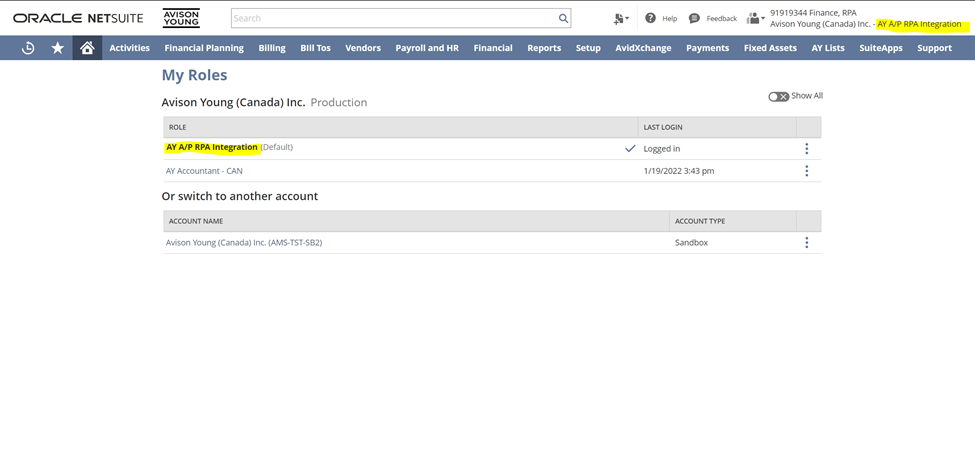Open the Feedback speech bubble icon
Screen dimensions: 975x460
point(694,19)
